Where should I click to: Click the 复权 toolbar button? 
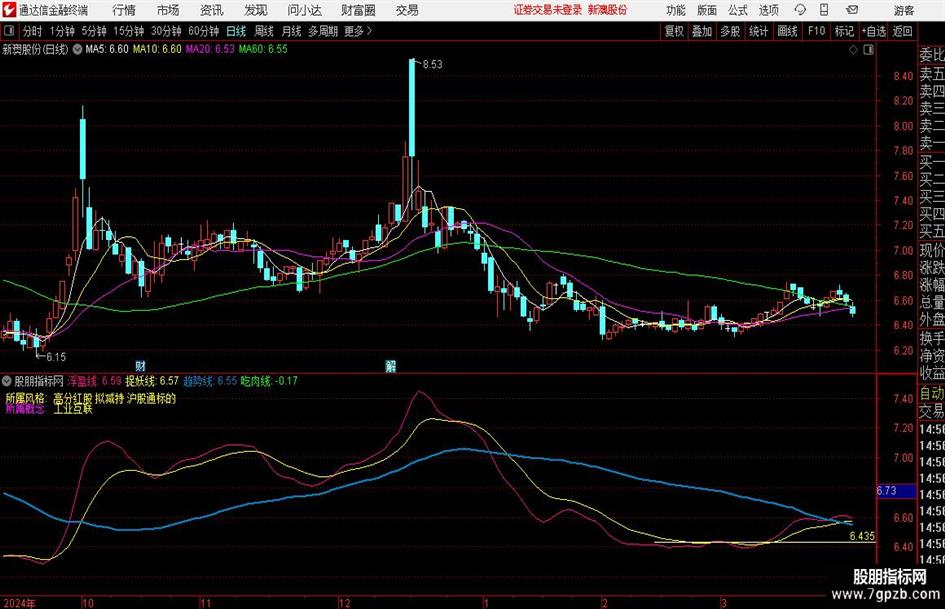coord(674,31)
